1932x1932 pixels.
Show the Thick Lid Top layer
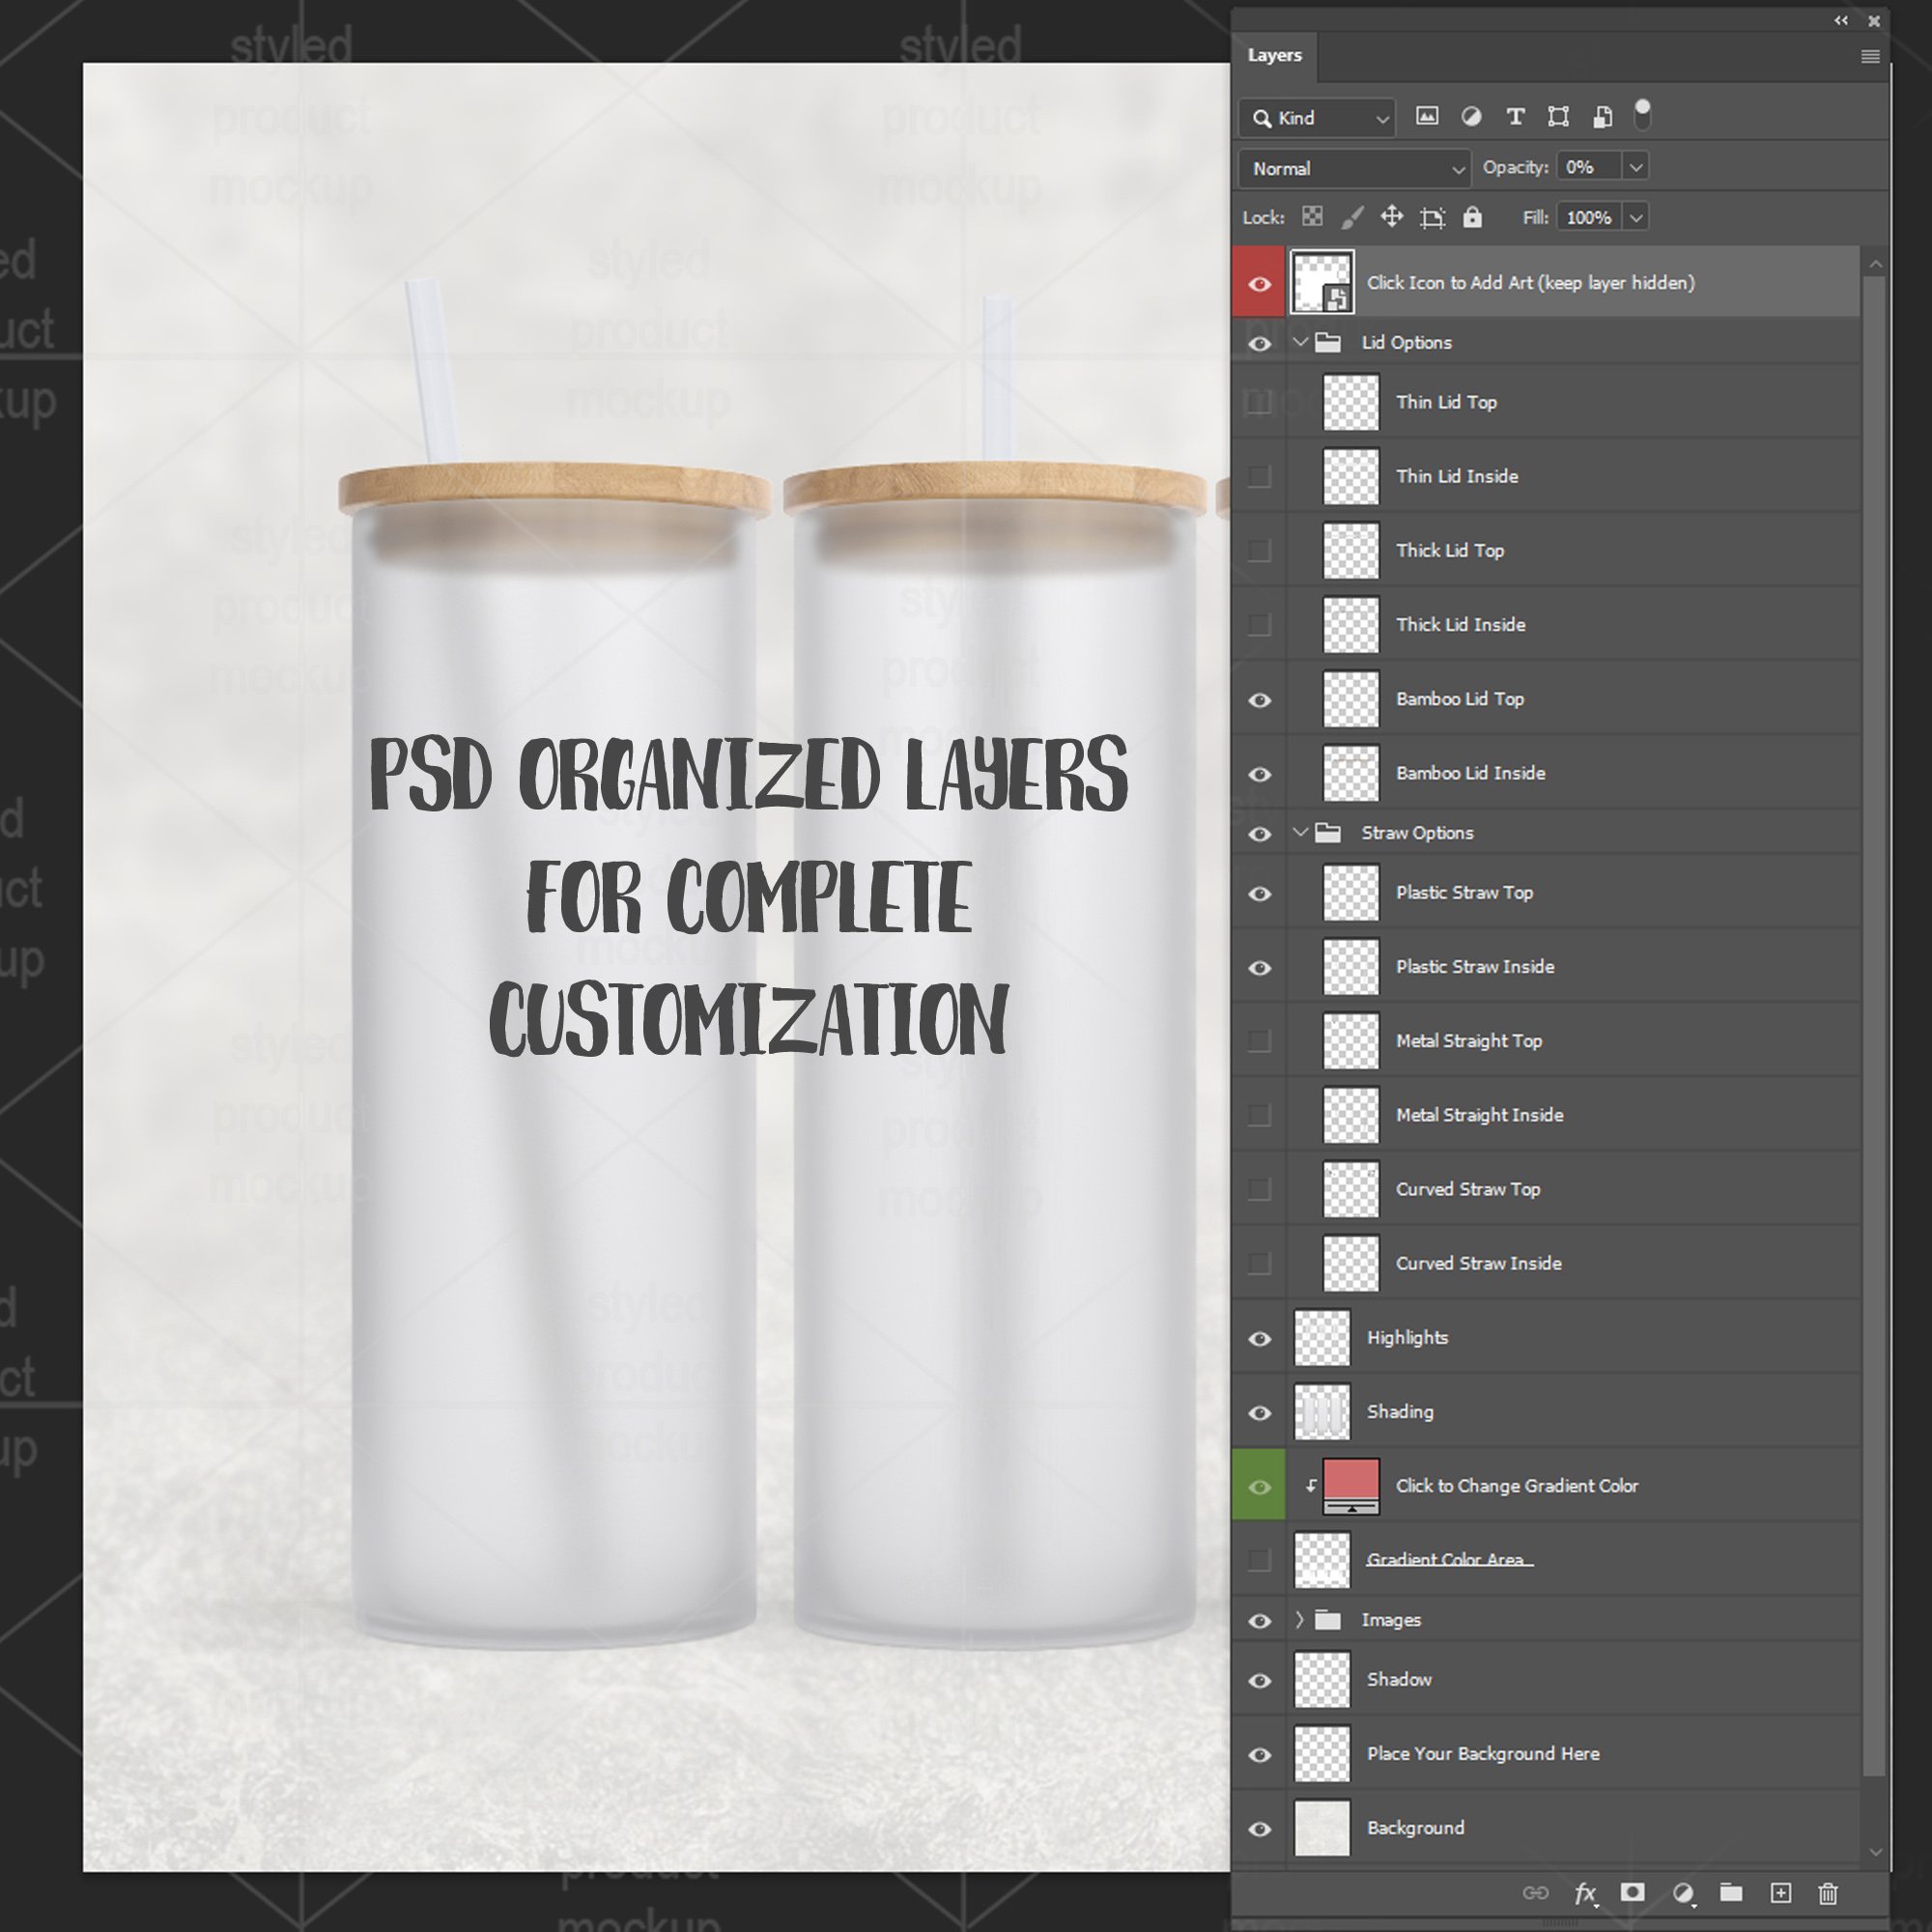[x=1260, y=550]
